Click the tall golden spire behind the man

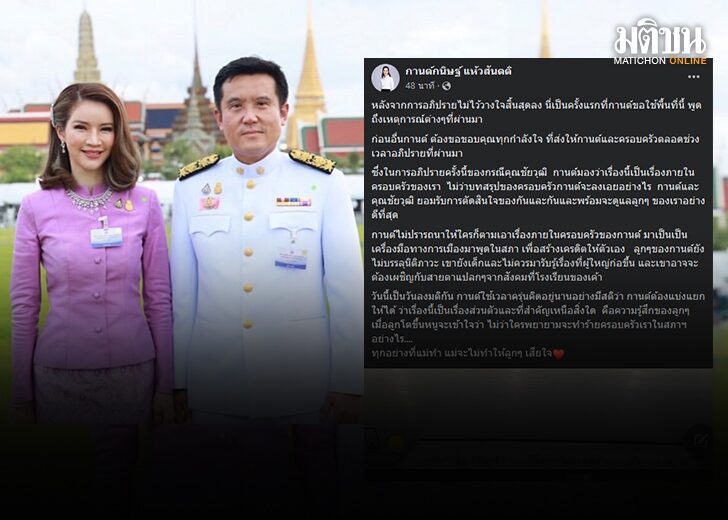pyautogui.click(x=309, y=79)
